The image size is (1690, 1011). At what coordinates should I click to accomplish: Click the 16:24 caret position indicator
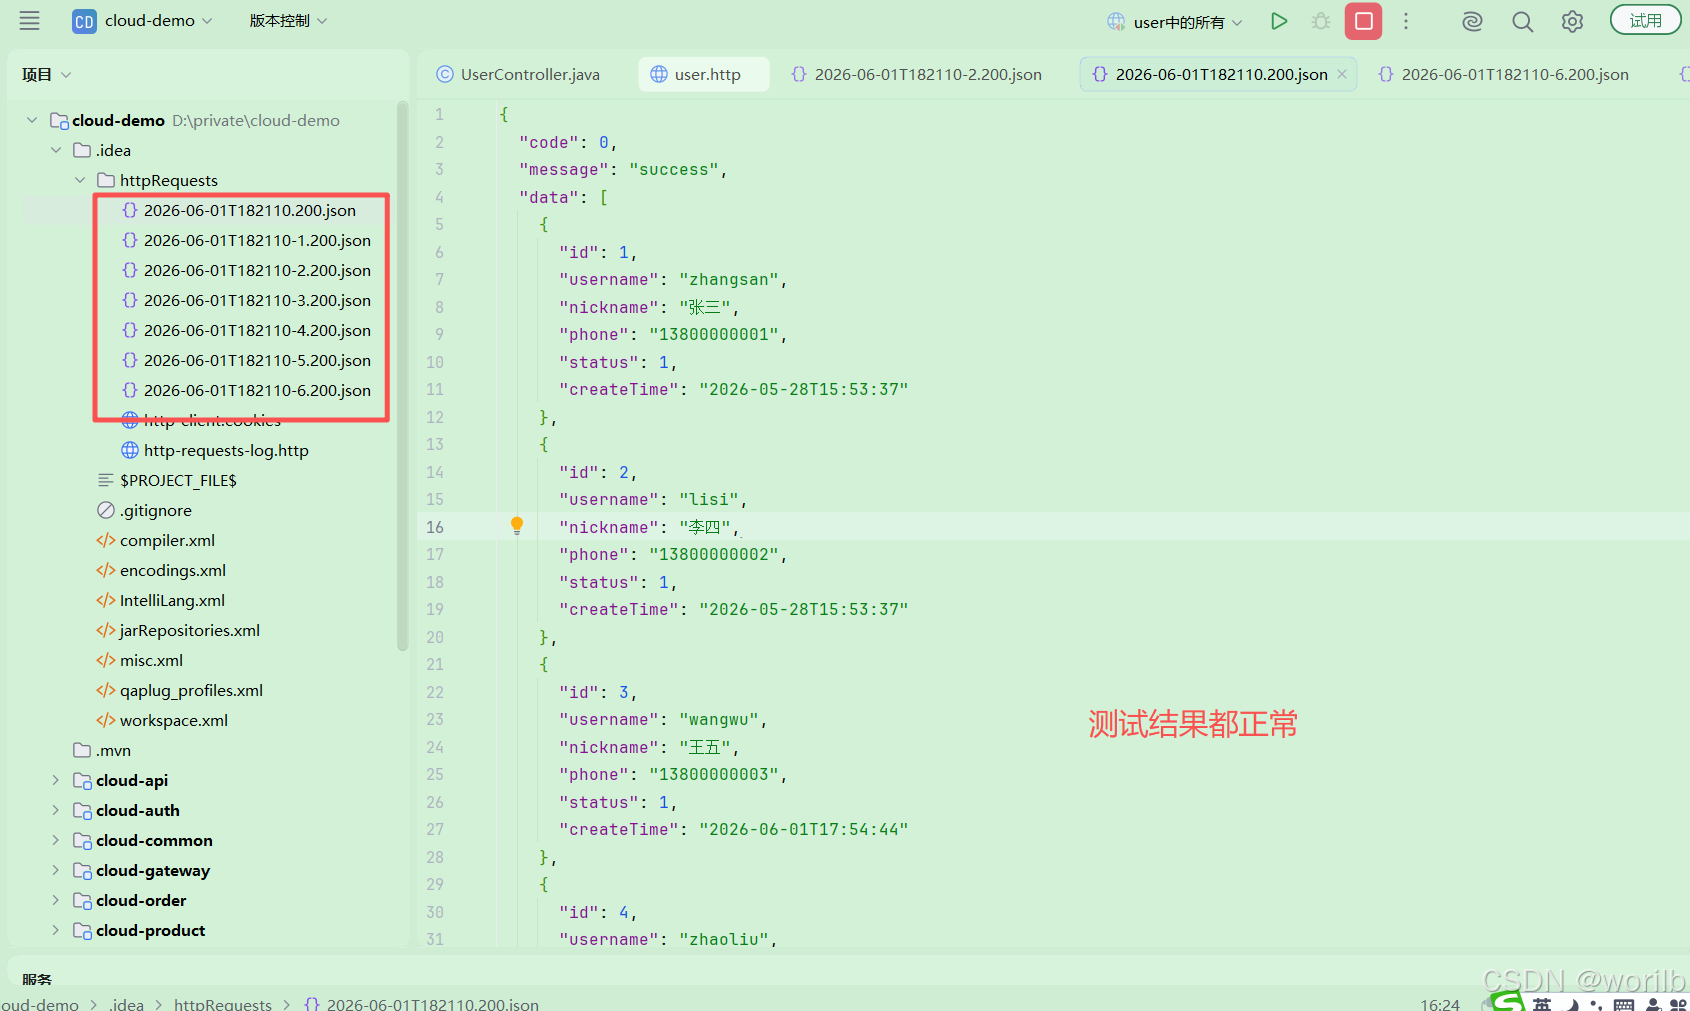[x=1440, y=1004]
